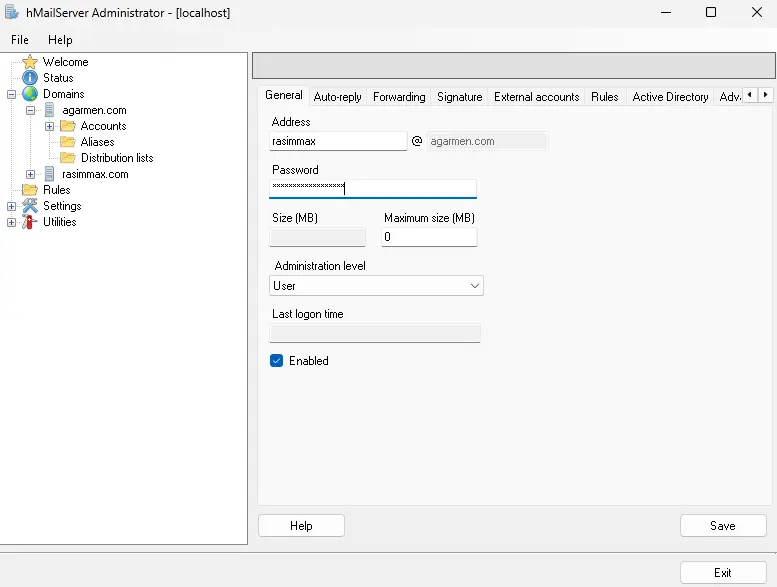Click the Exit button
This screenshot has height=587, width=777.
point(723,573)
